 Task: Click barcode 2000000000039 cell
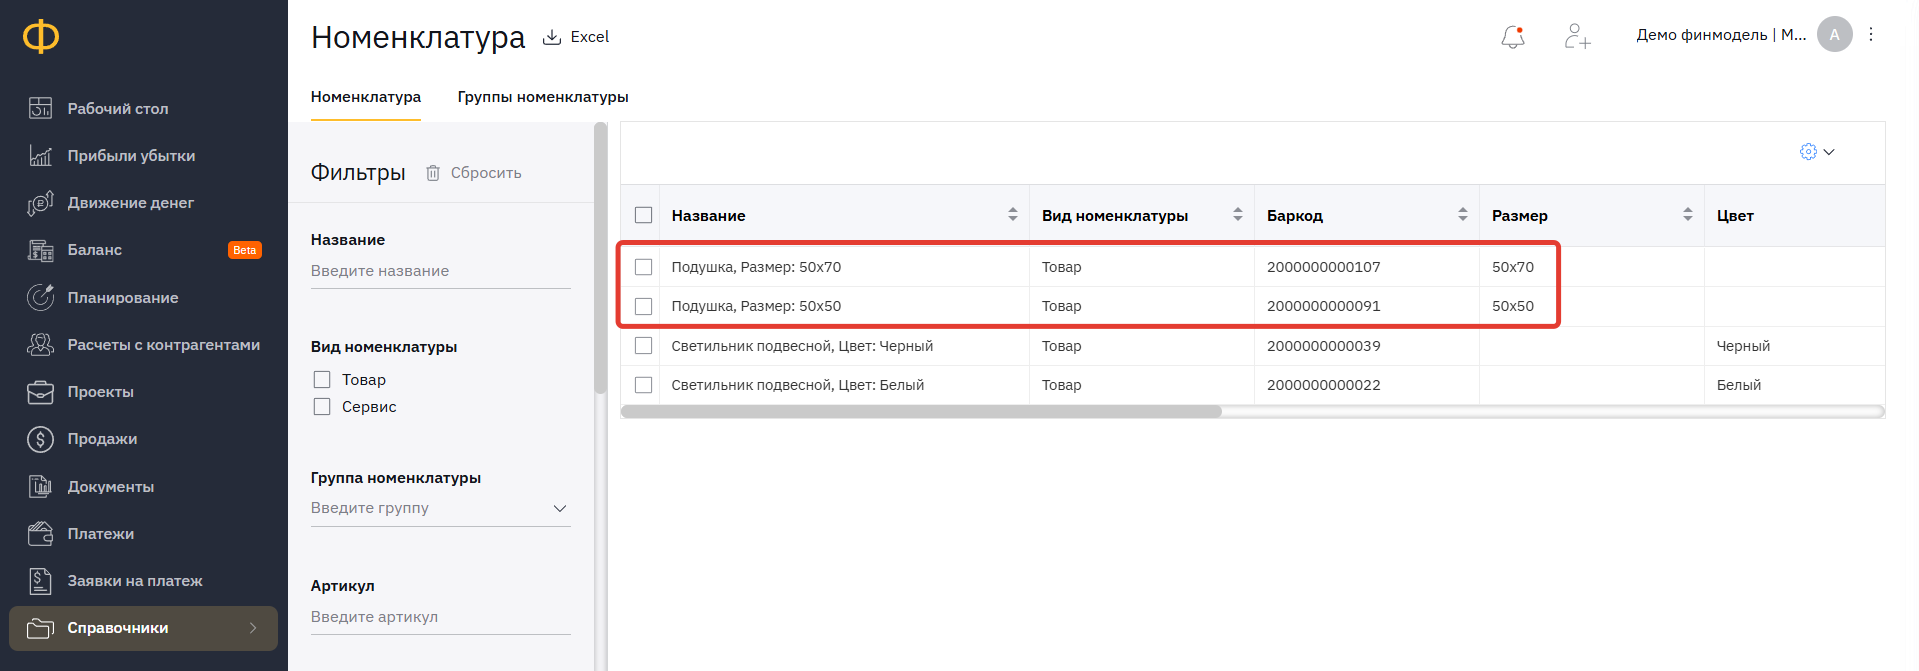pos(1323,346)
